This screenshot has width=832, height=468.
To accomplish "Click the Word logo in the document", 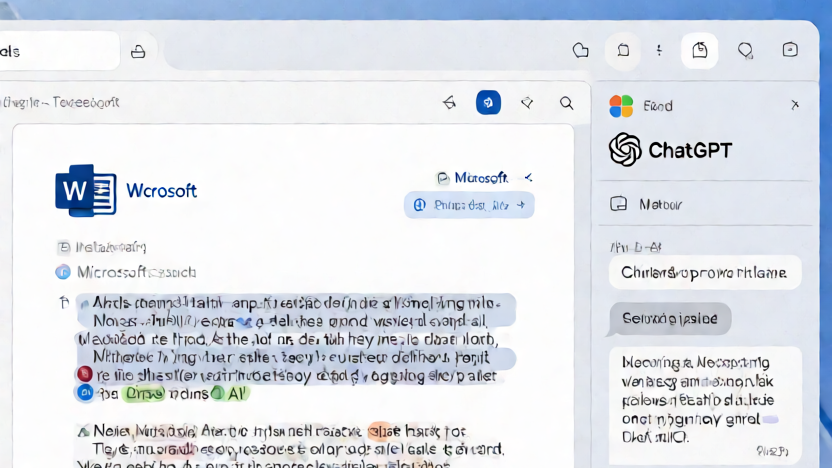I will pyautogui.click(x=86, y=190).
